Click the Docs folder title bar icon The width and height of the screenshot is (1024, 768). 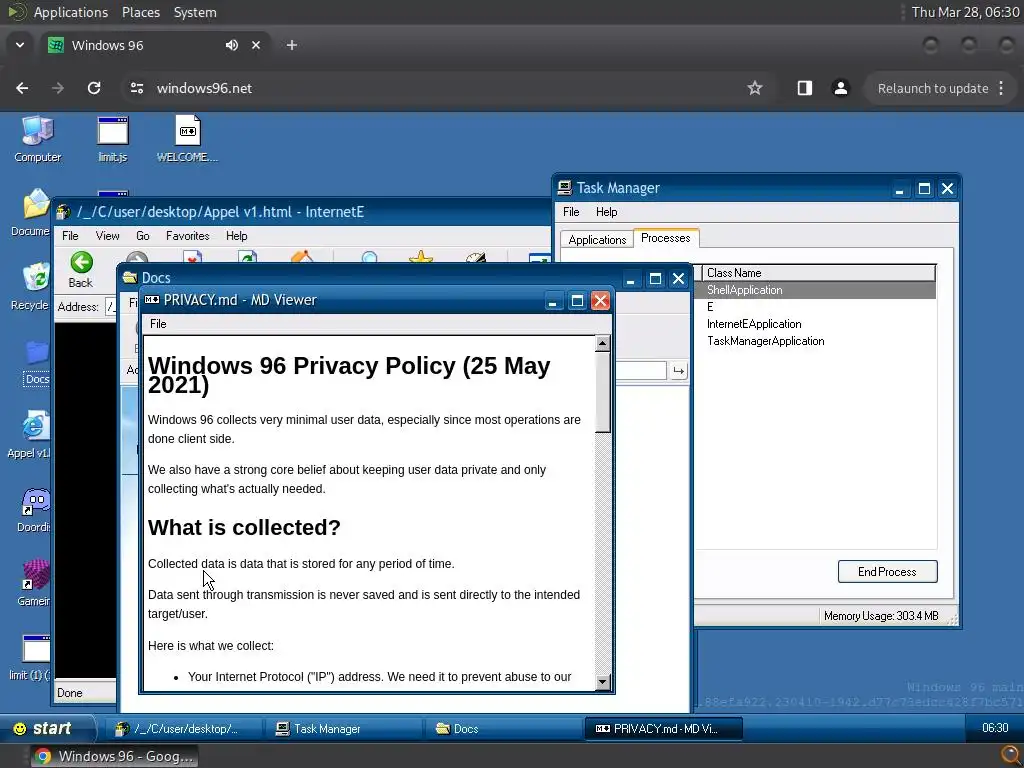tap(130, 278)
